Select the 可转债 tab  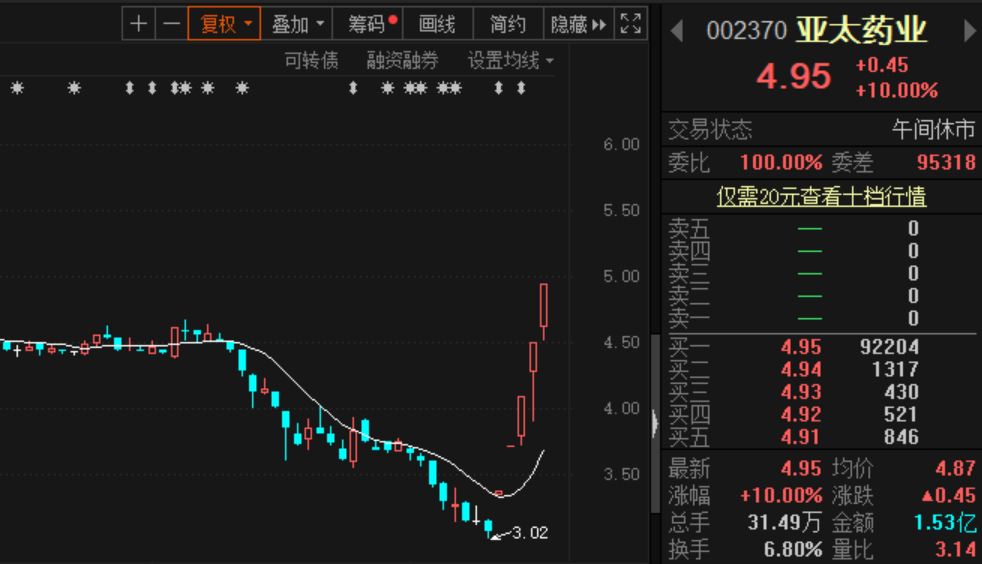pyautogui.click(x=311, y=61)
